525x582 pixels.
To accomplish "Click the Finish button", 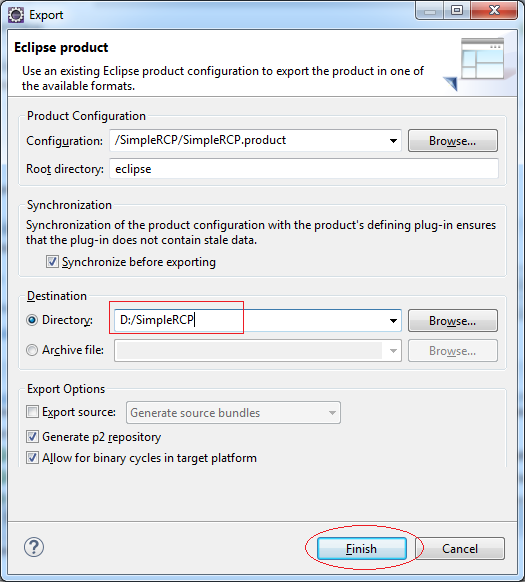I will (362, 549).
